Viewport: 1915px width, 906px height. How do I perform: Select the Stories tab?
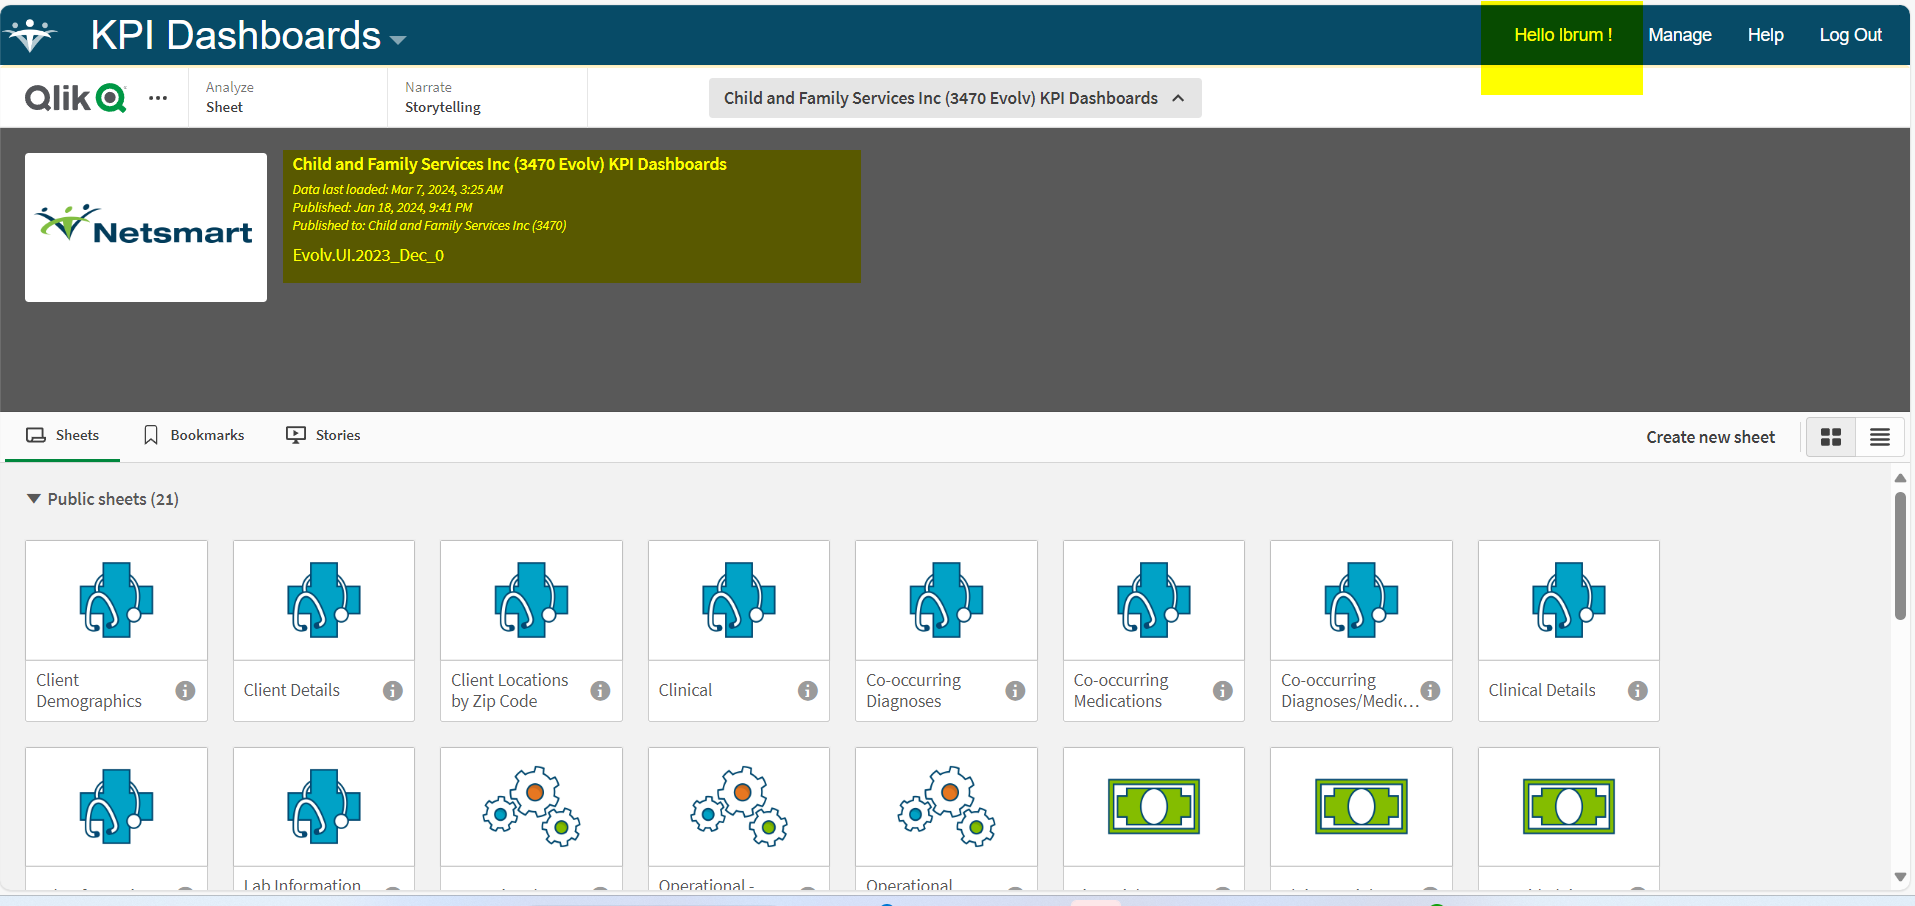click(323, 435)
